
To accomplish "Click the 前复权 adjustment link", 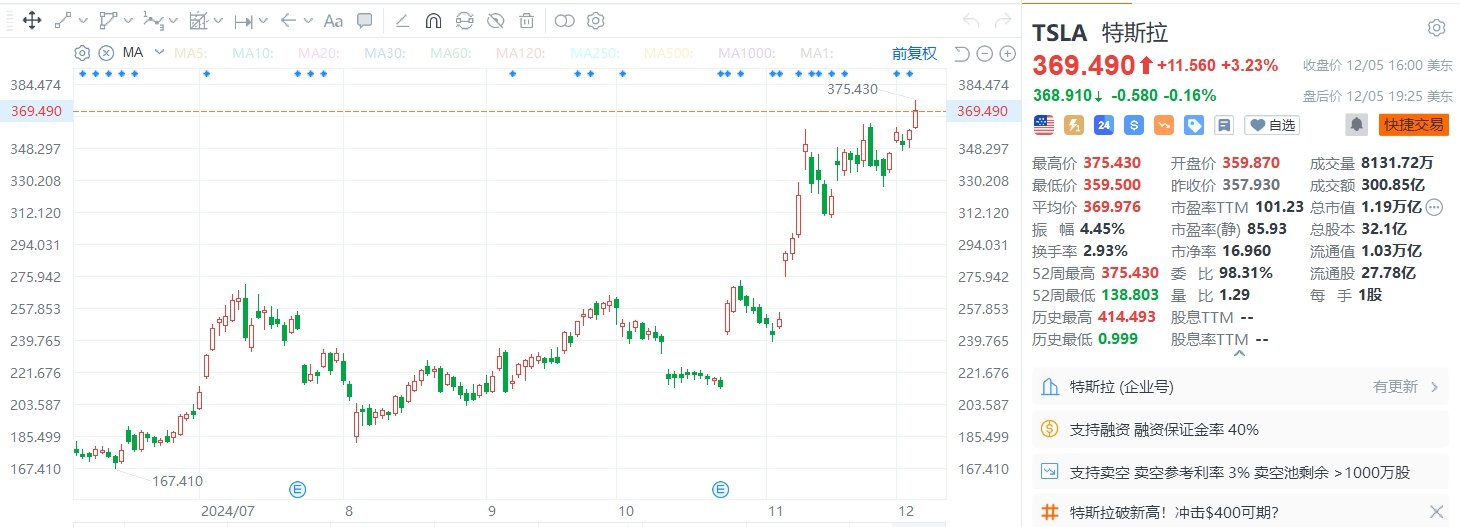I will click(x=914, y=53).
